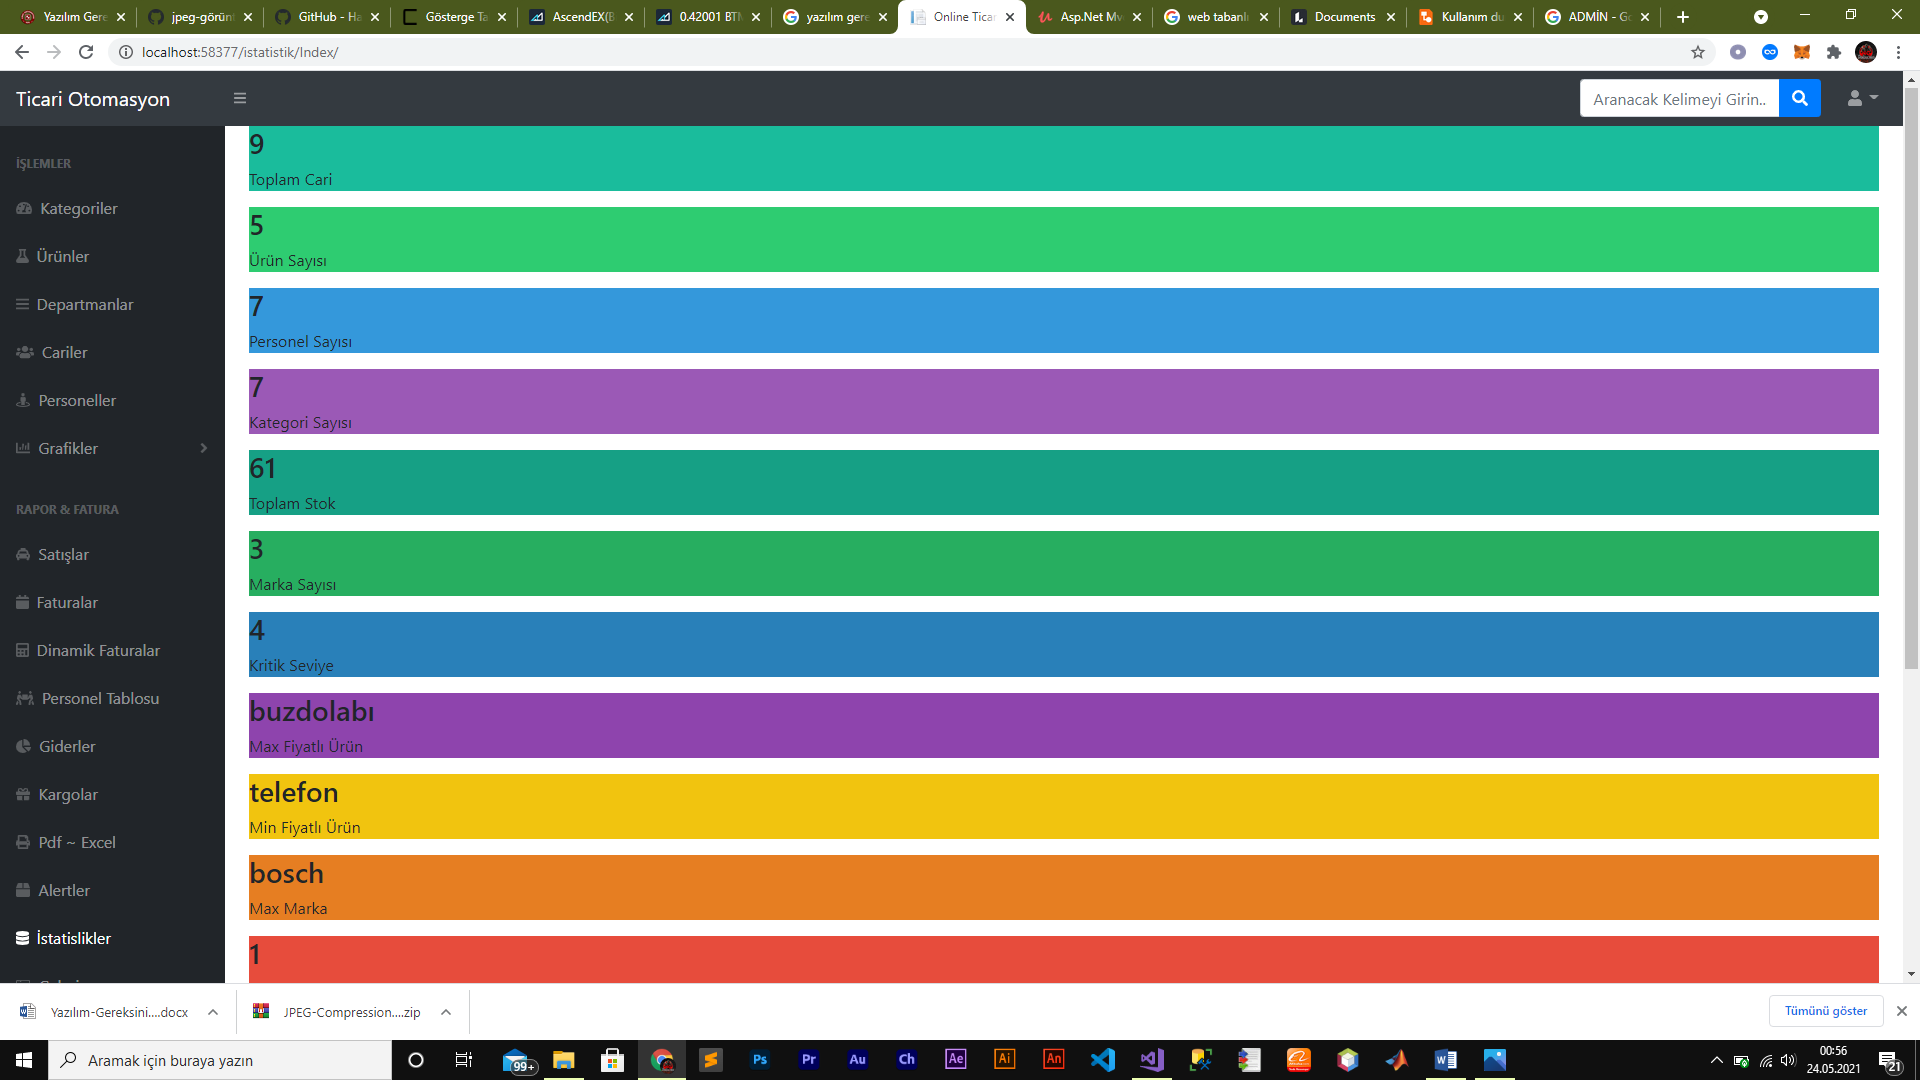Click the İstatislikler sidebar link
The image size is (1920, 1080).
tap(73, 938)
